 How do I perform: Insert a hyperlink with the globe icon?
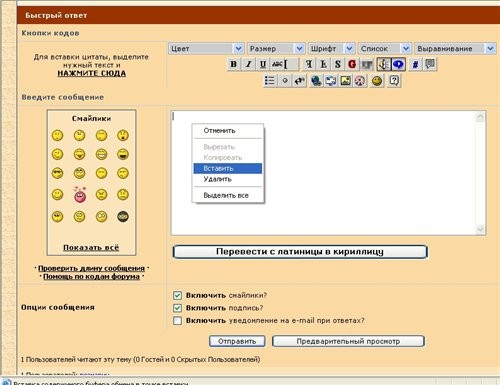tap(316, 81)
